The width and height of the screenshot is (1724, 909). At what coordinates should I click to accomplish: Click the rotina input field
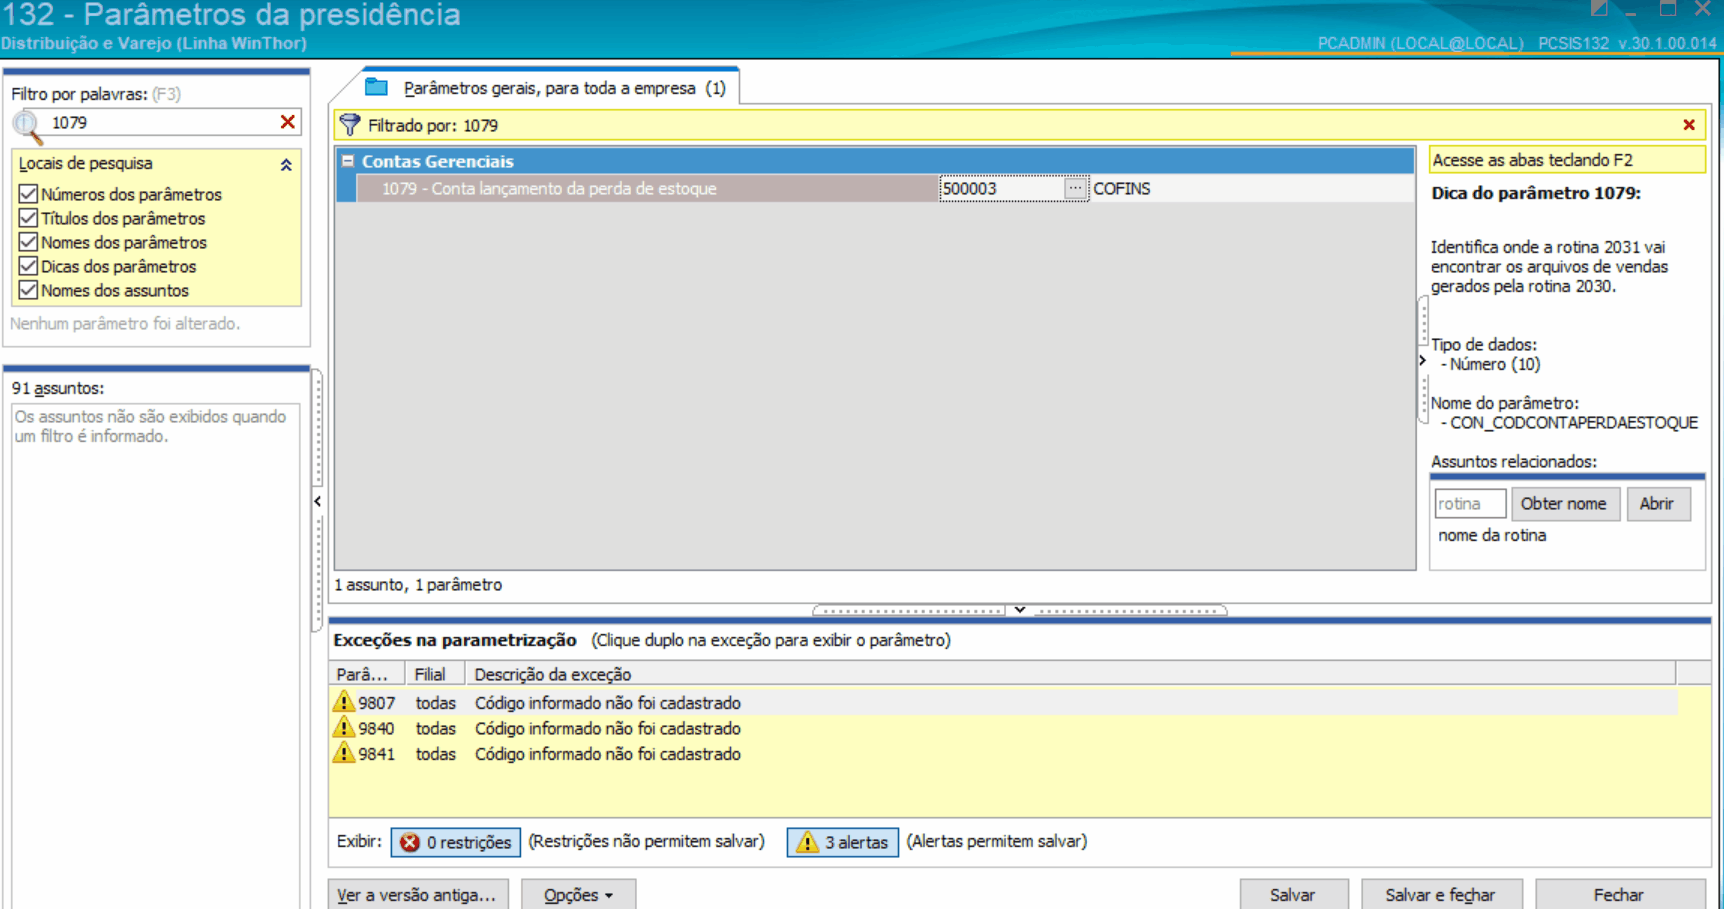[1469, 504]
